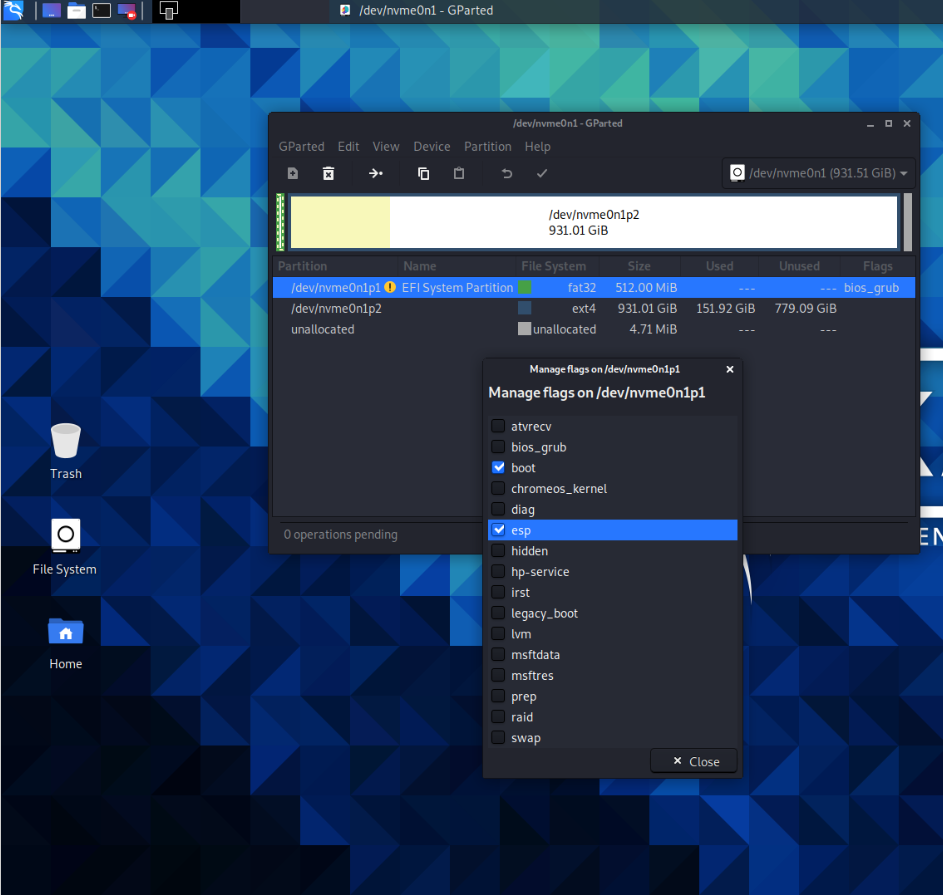Viewport: 943px width, 895px height.
Task: Click the Delete partition toolbar icon
Action: (328, 173)
